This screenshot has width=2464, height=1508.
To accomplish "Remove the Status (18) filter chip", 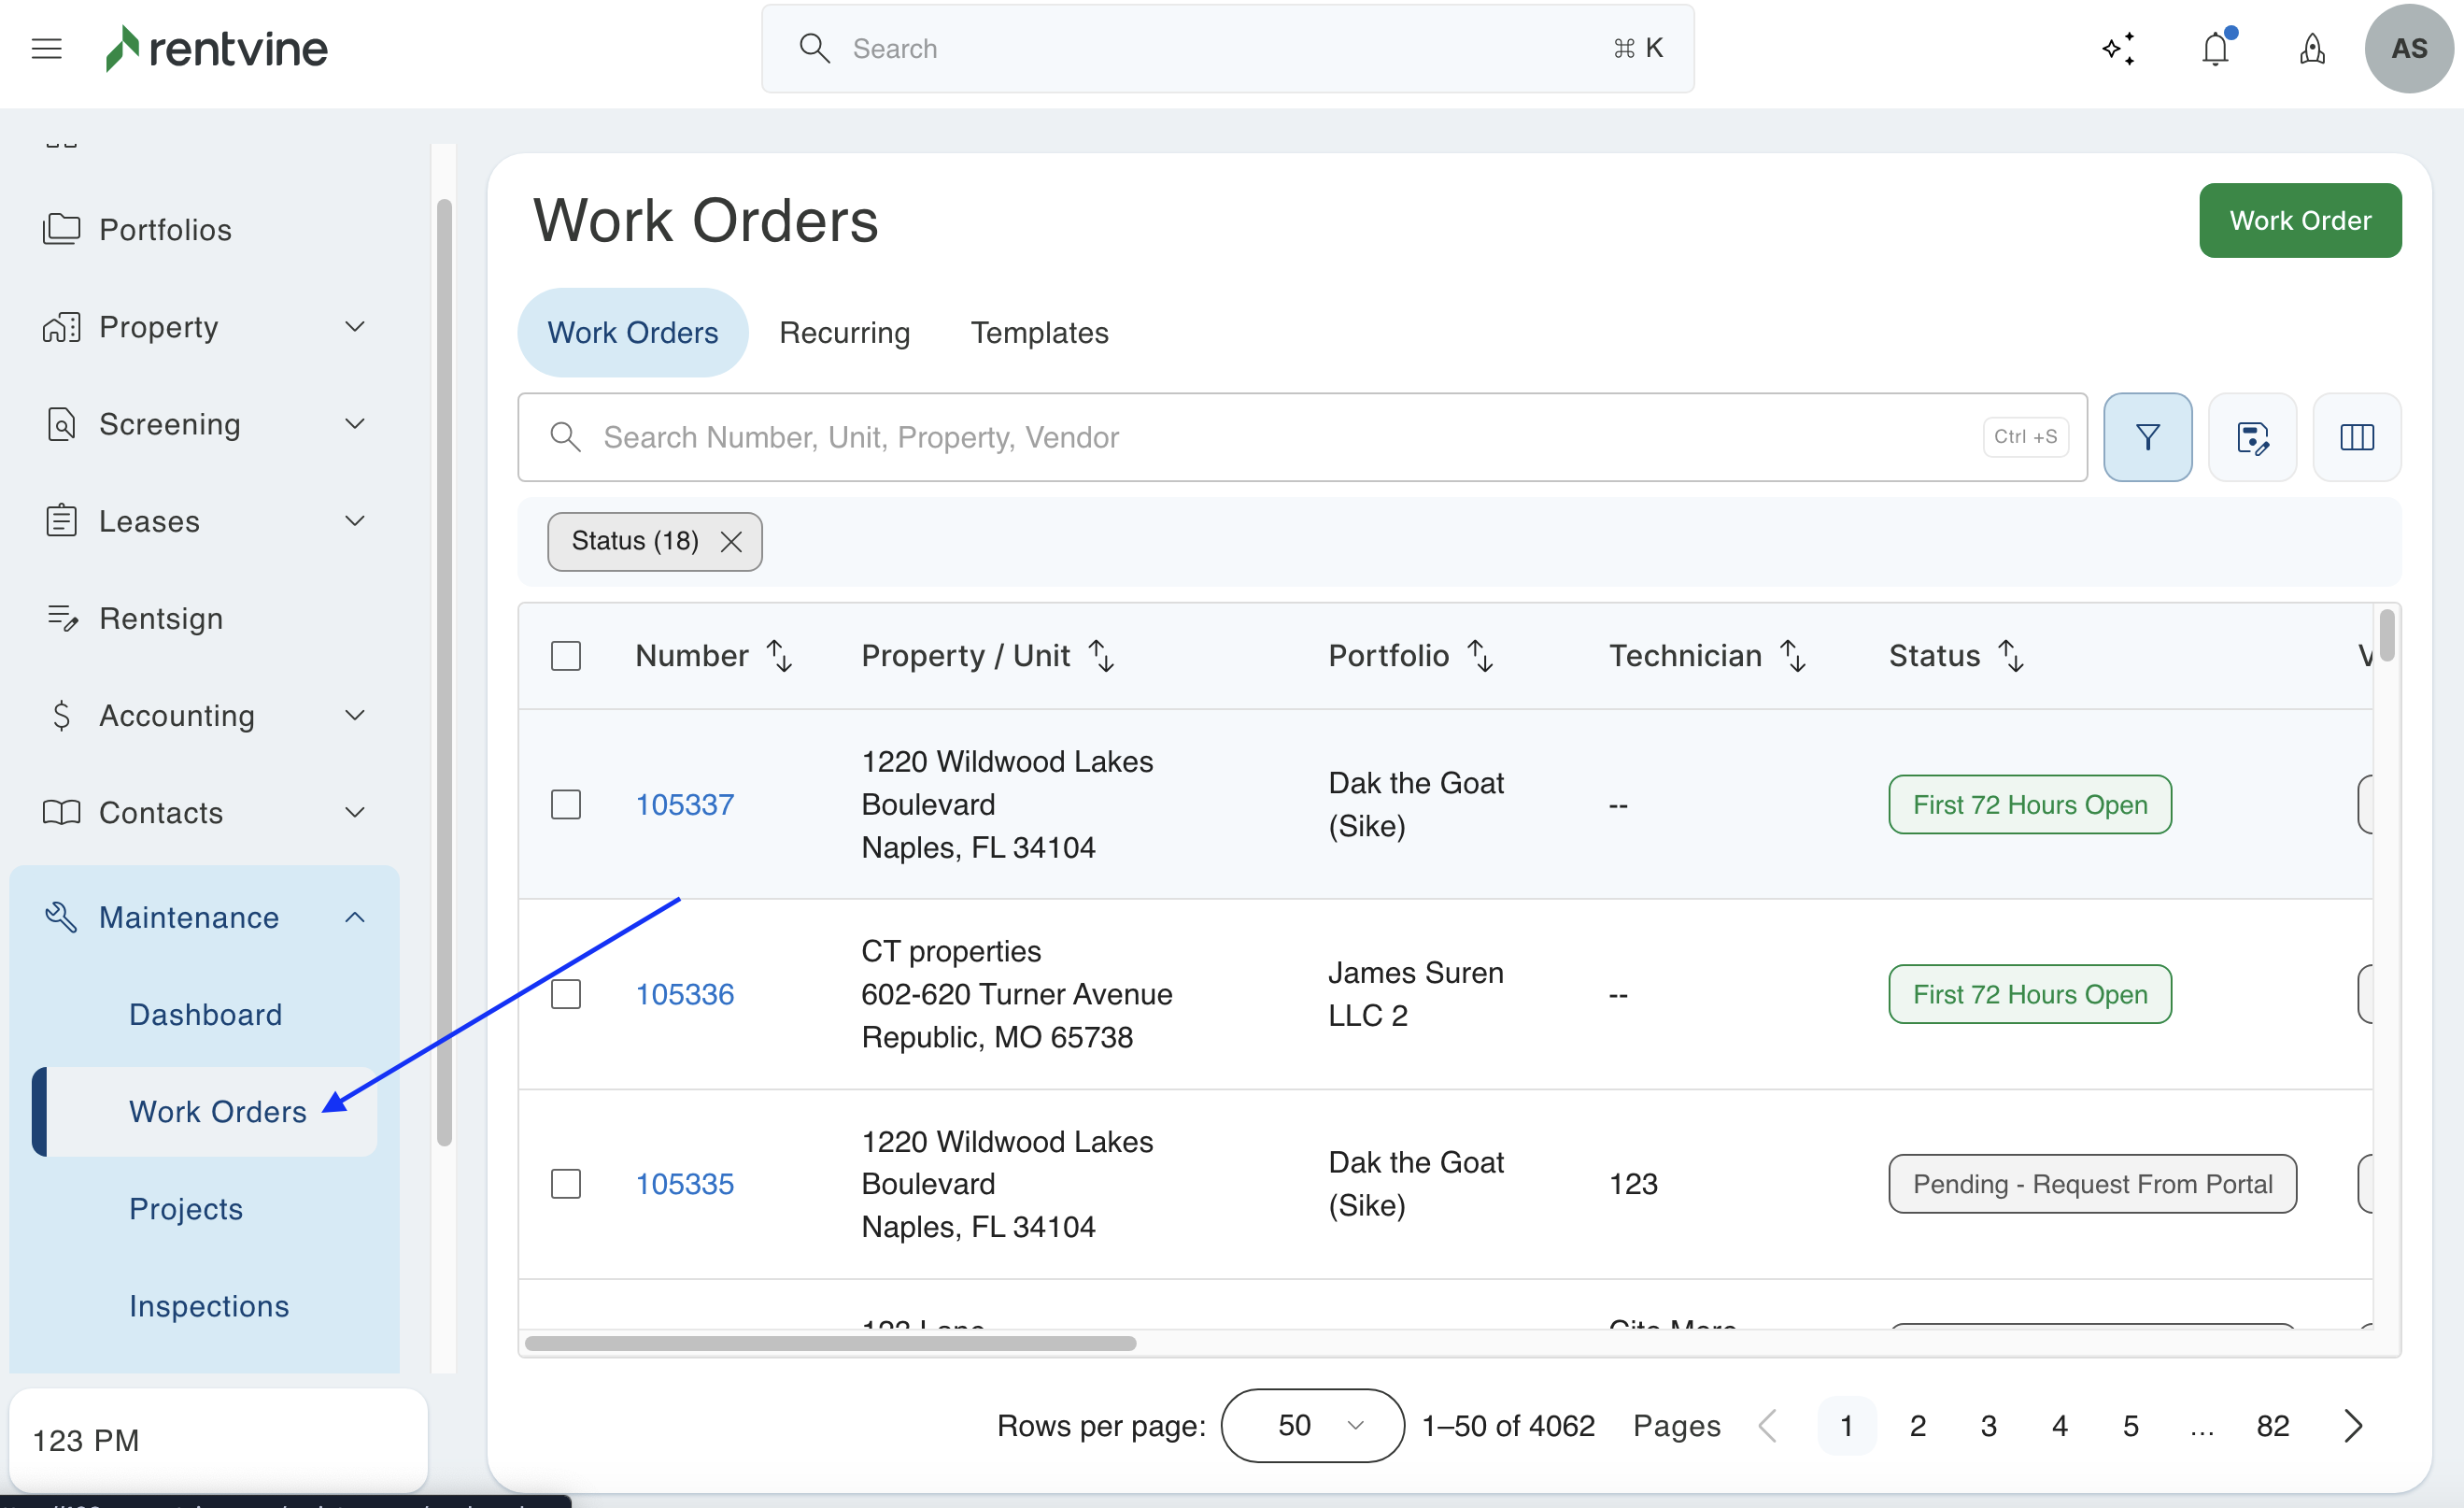I will (731, 541).
